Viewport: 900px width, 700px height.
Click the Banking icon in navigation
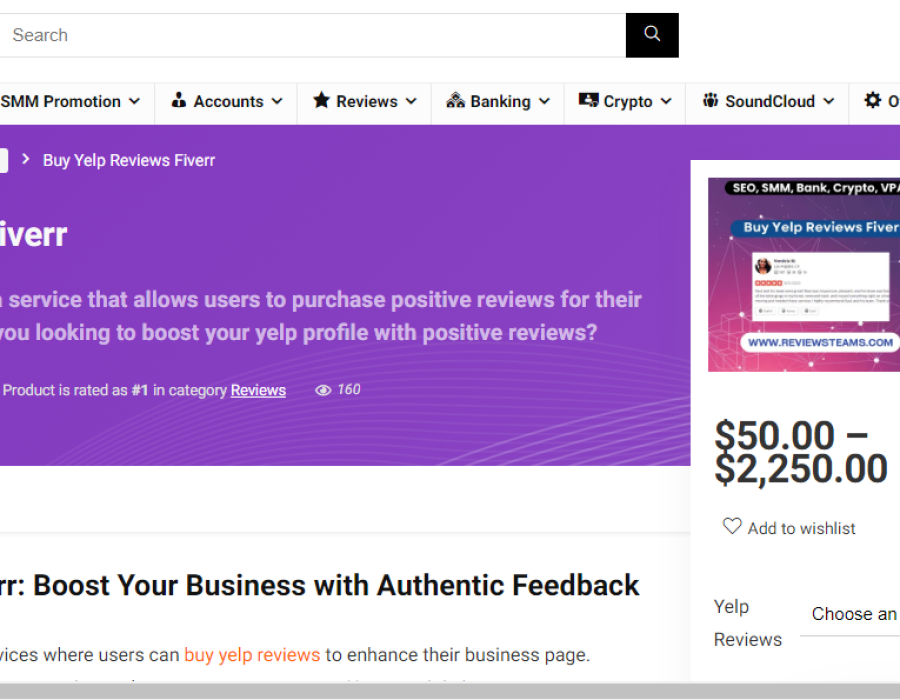click(x=455, y=101)
